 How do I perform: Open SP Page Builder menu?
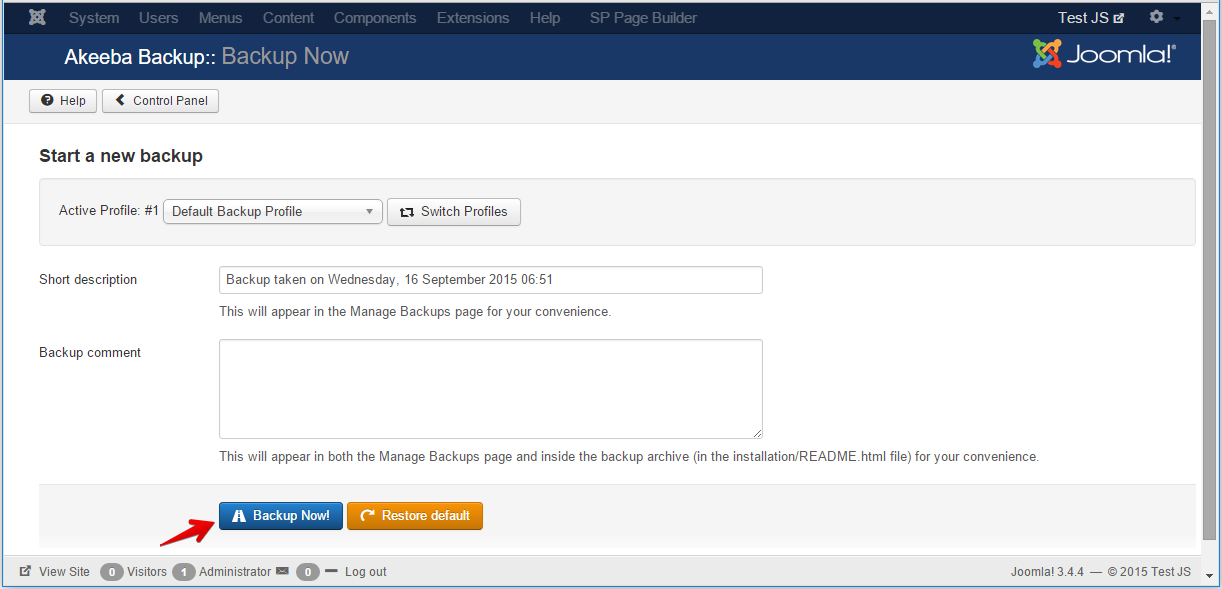(643, 18)
